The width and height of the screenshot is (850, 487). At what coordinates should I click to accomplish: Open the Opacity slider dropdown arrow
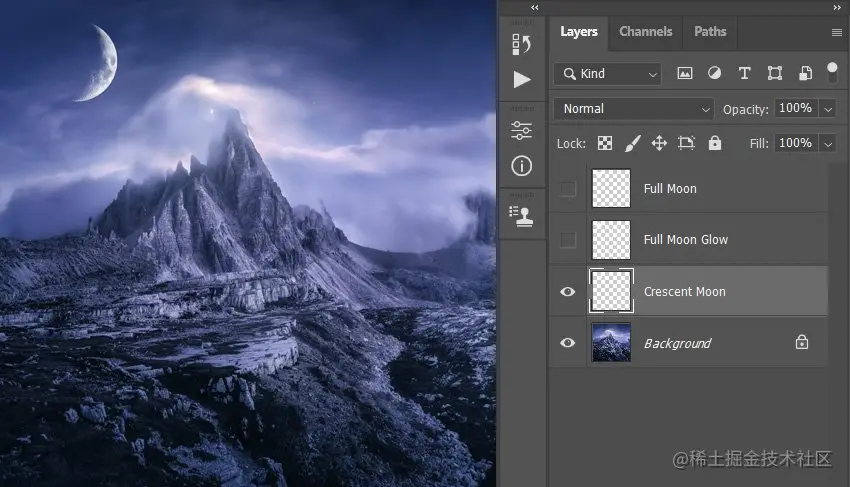pos(828,110)
